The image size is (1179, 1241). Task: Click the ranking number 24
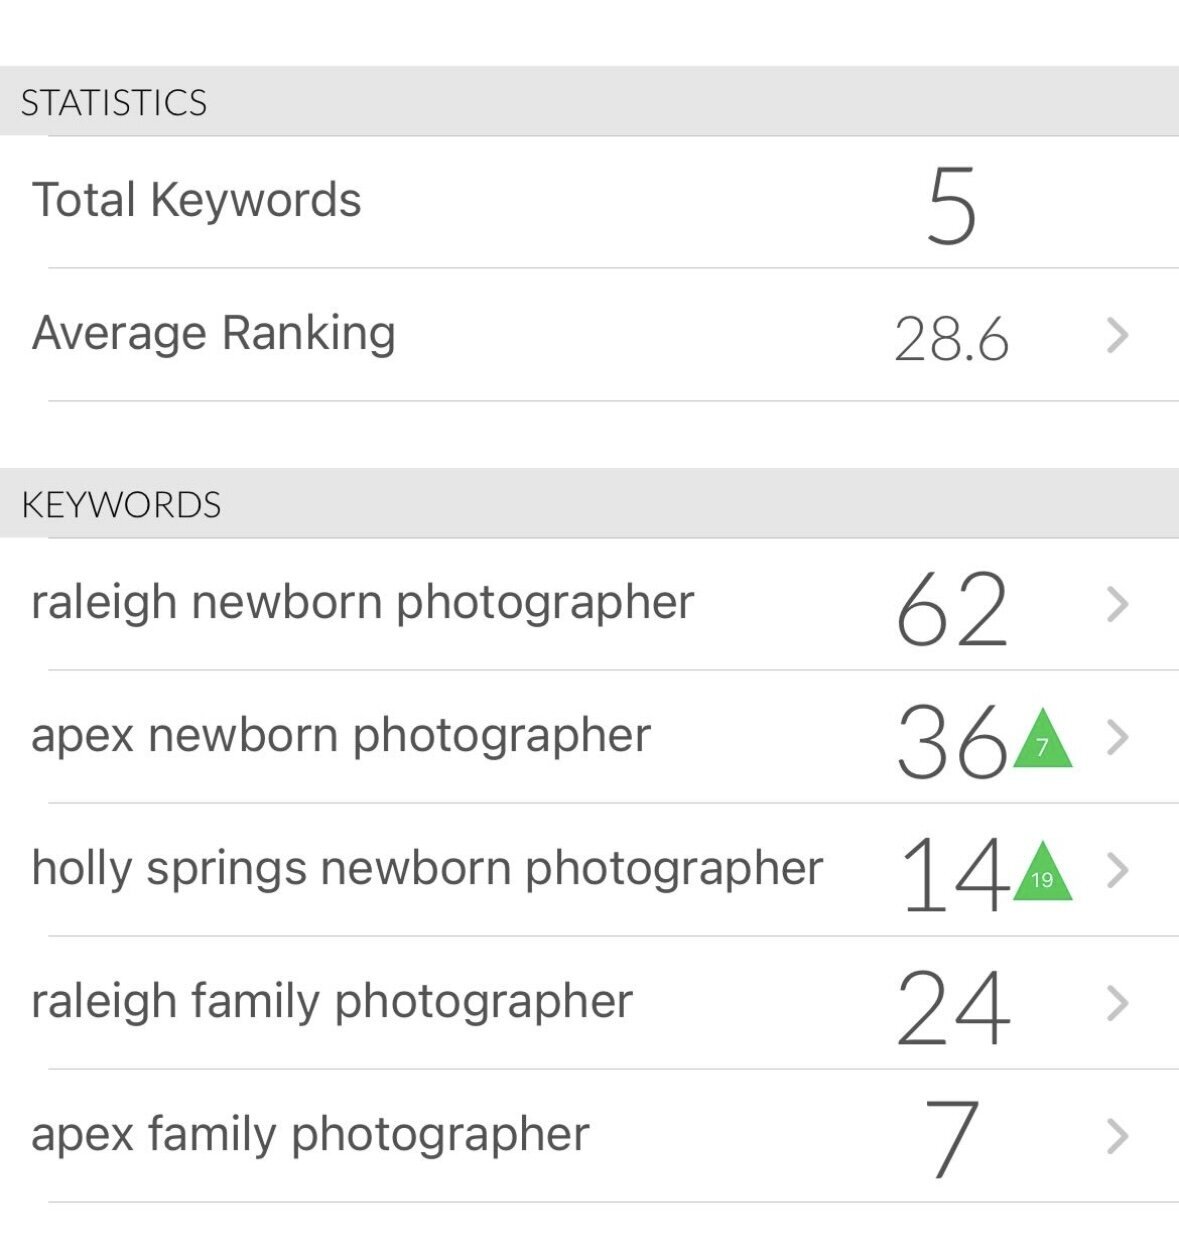pos(953,1007)
